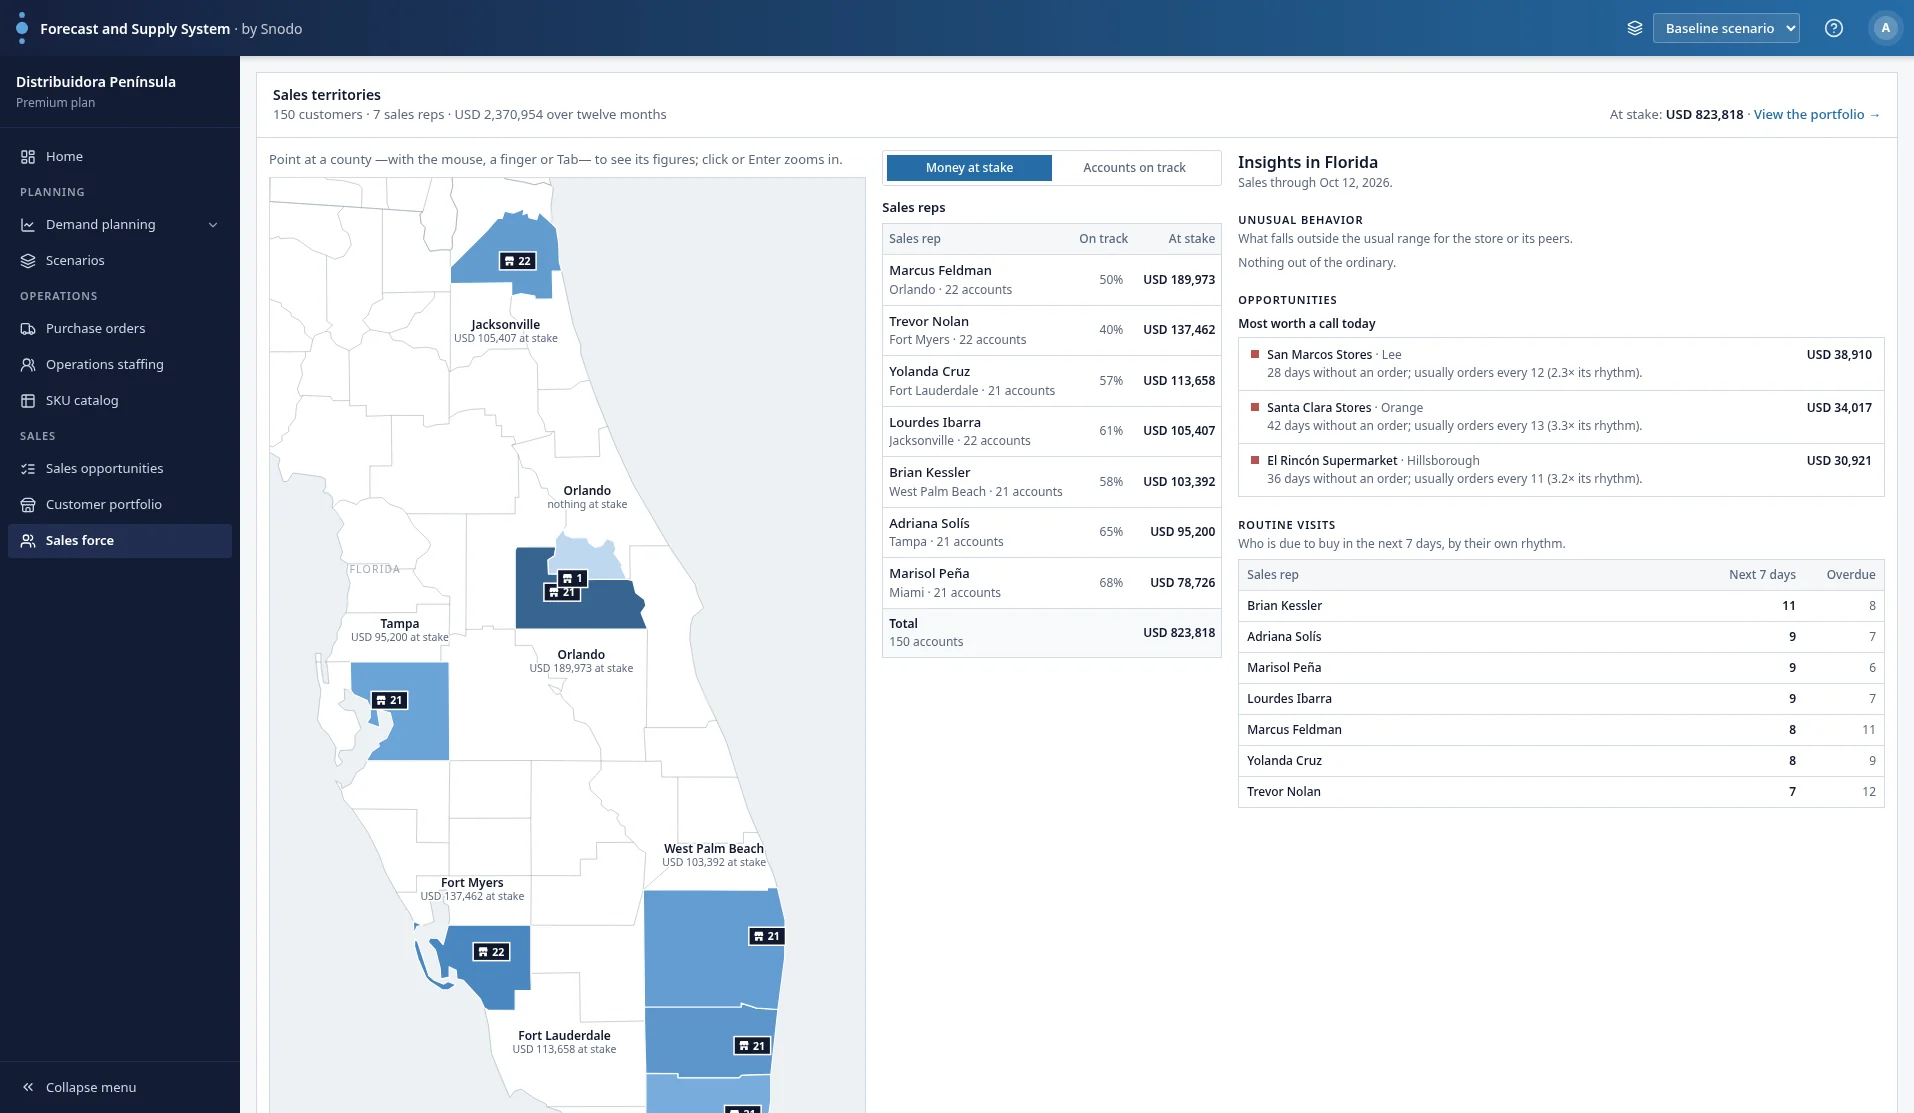Select Trevor Nolan row in Sales reps table
Screen dimensions: 1914x1113
(1052, 330)
